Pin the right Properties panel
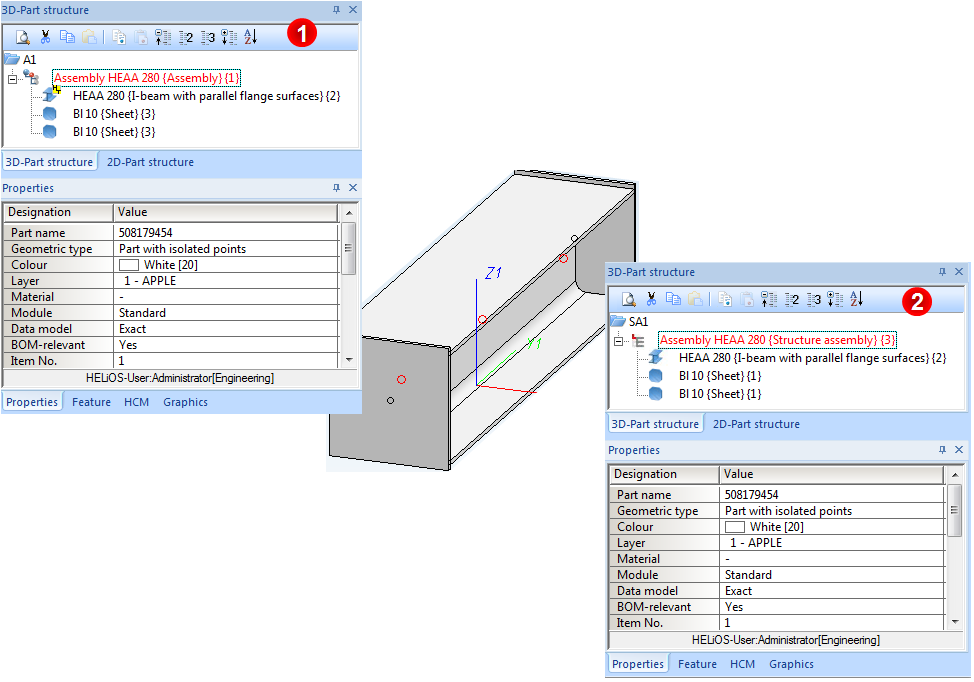This screenshot has height=682, width=974. tap(942, 450)
